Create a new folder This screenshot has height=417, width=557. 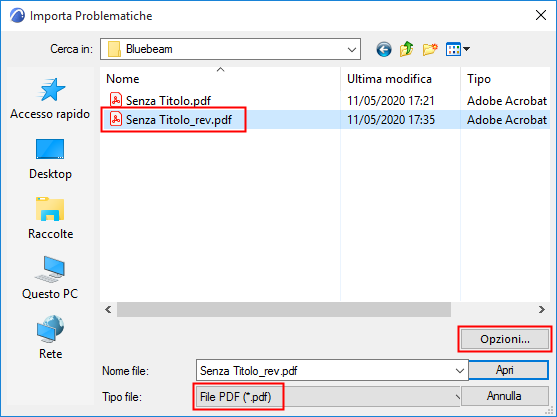[430, 49]
